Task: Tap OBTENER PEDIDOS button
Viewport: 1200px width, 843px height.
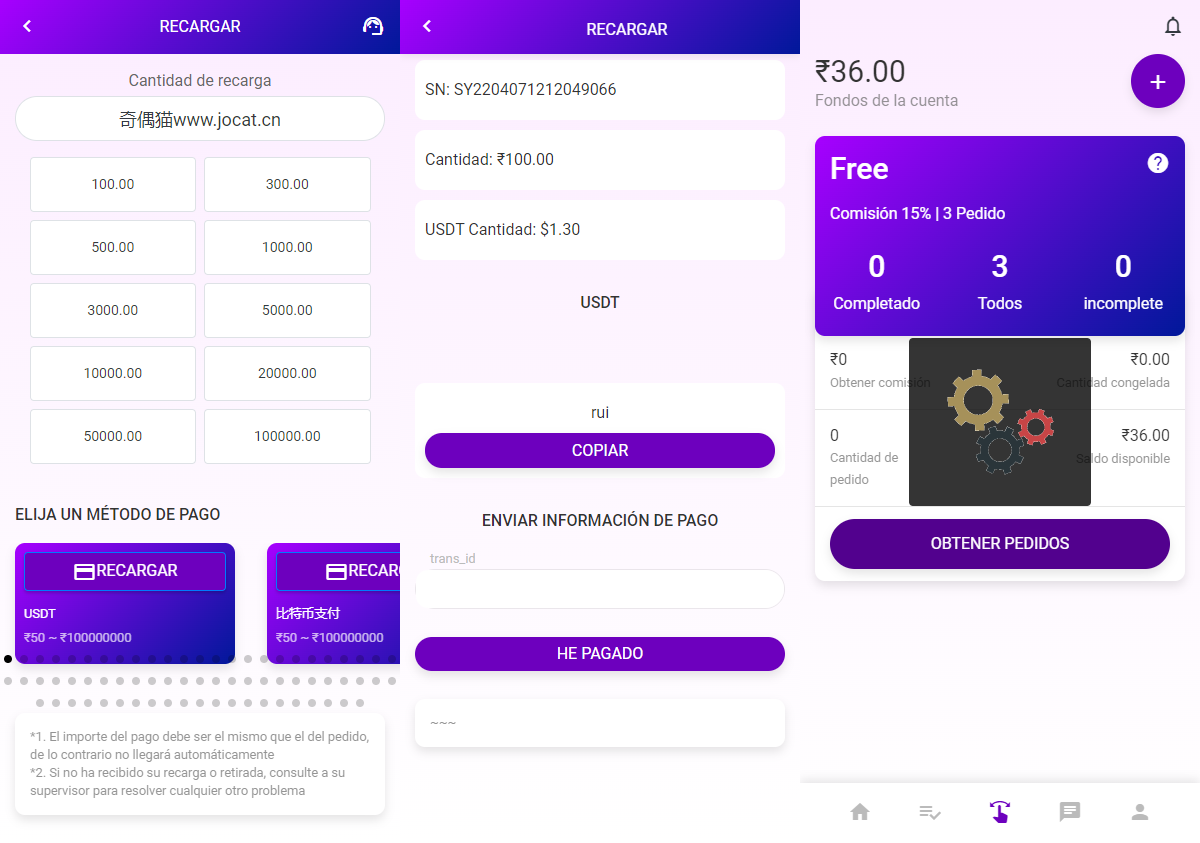Action: (1000, 544)
